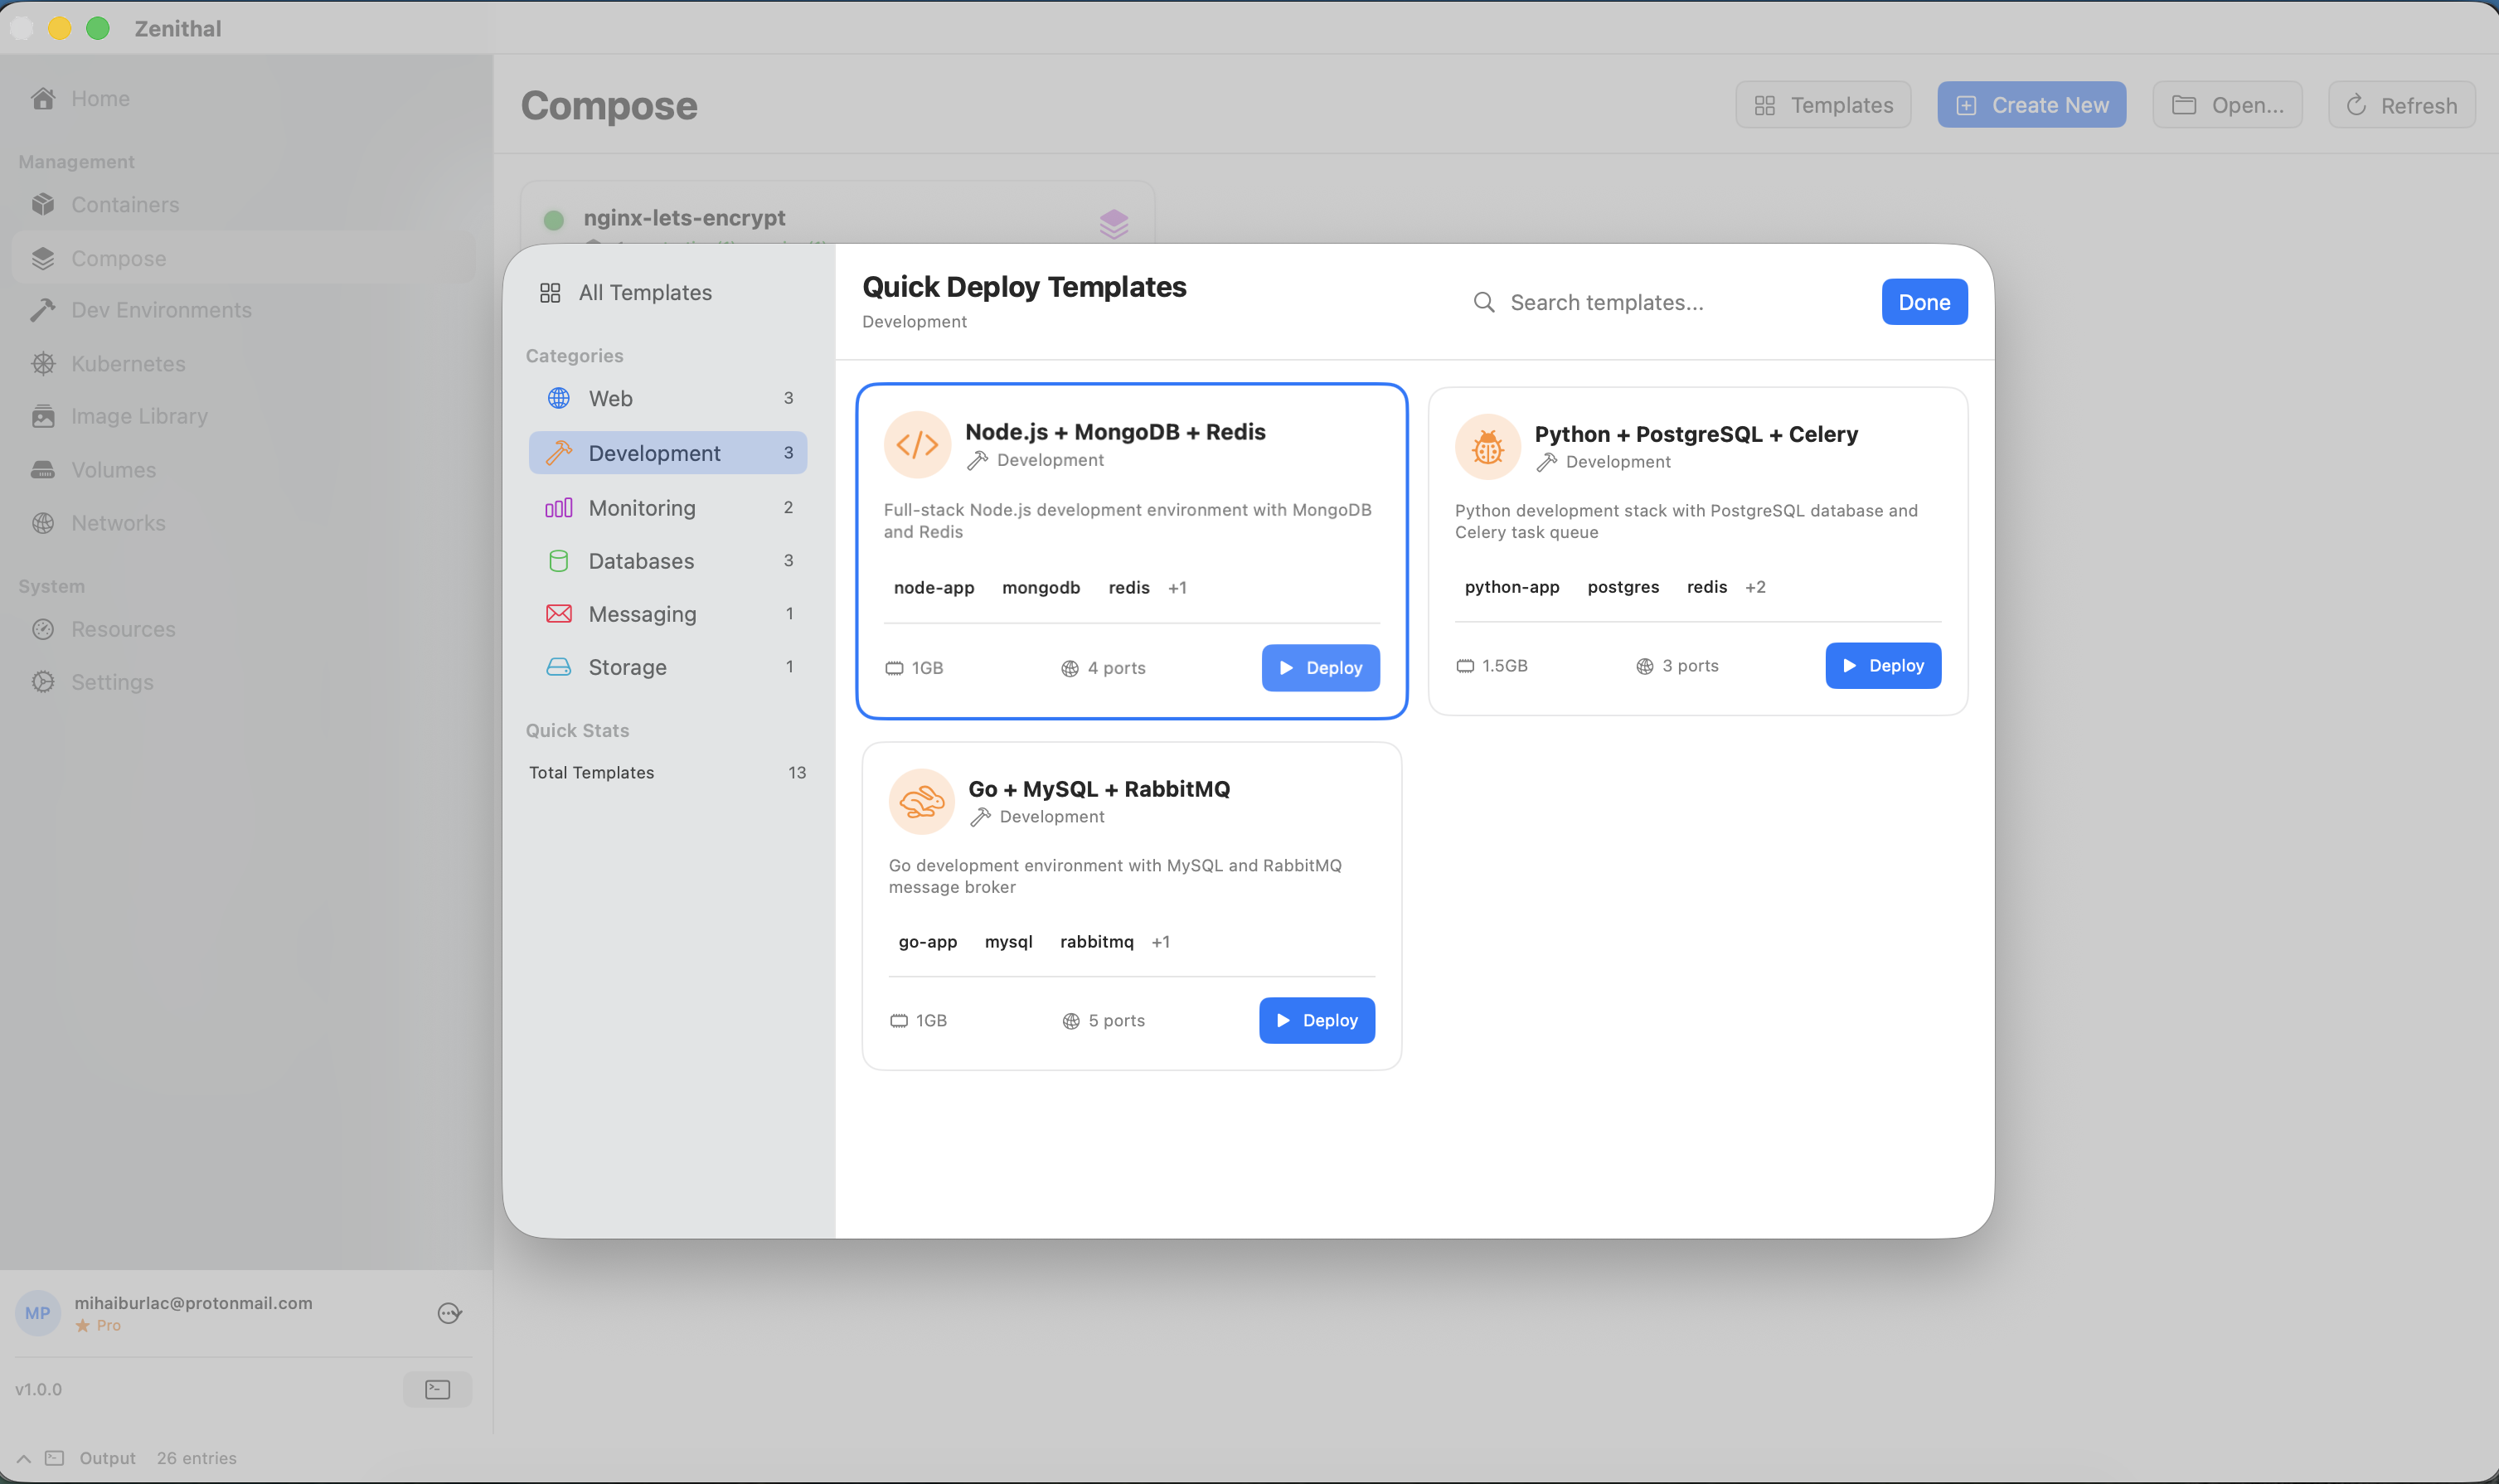Viewport: 2499px width, 1484px height.
Task: Deploy the Node.js + MongoDB + Redis template
Action: point(1320,667)
